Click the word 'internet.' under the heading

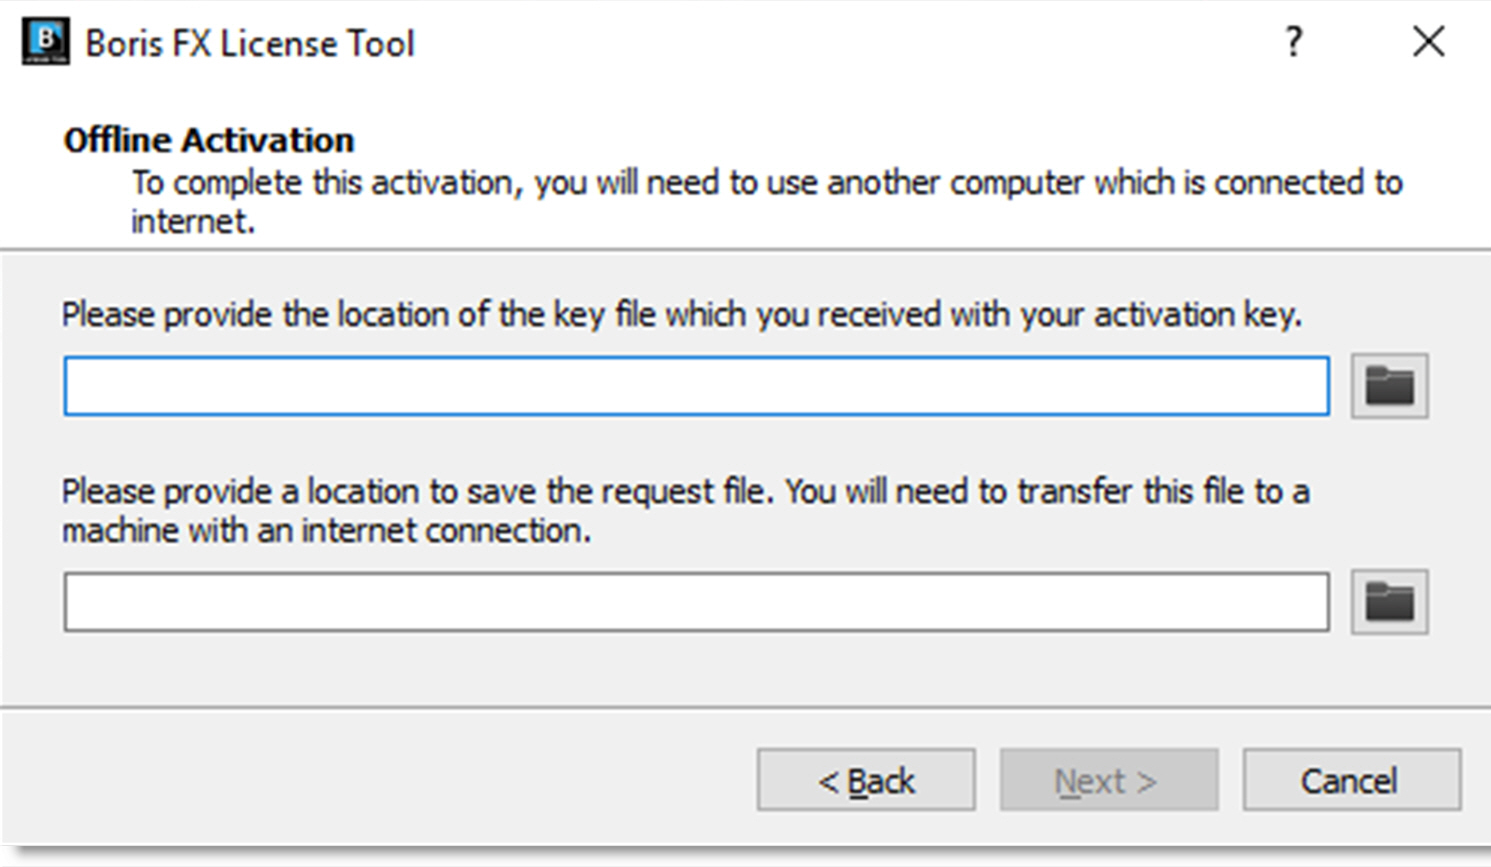click(x=193, y=221)
